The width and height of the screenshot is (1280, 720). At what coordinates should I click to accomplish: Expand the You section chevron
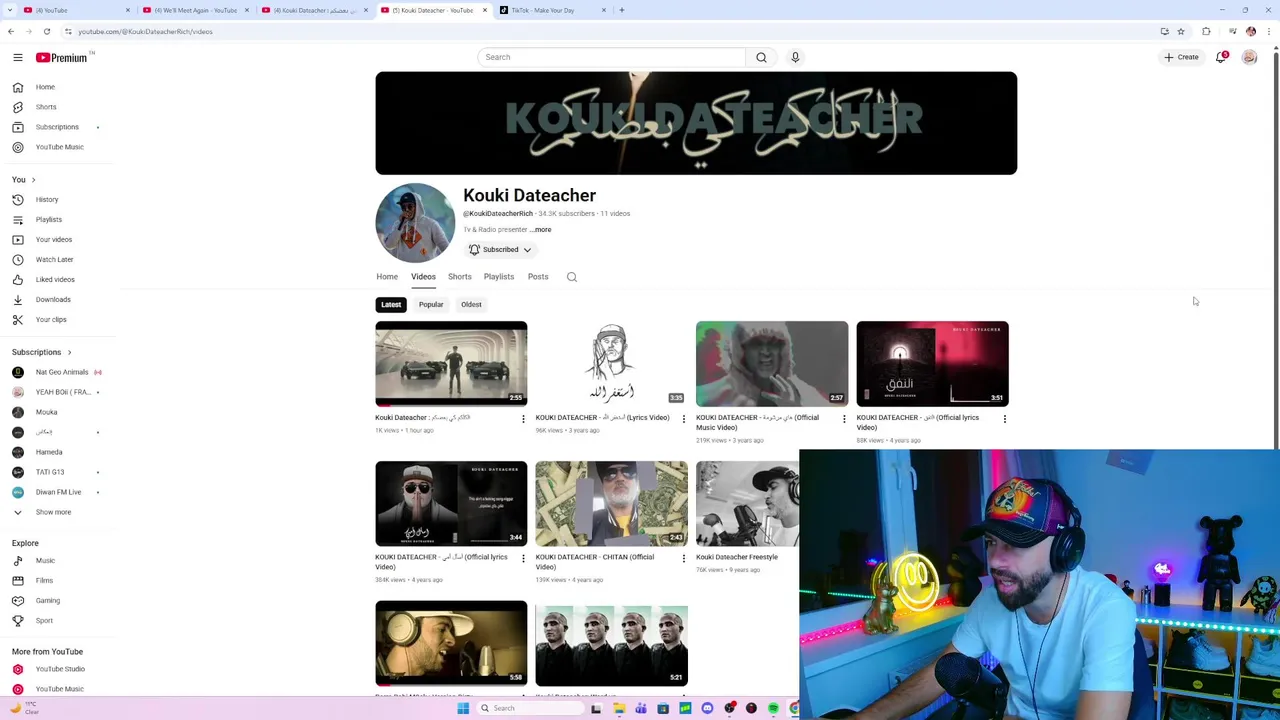(x=33, y=180)
